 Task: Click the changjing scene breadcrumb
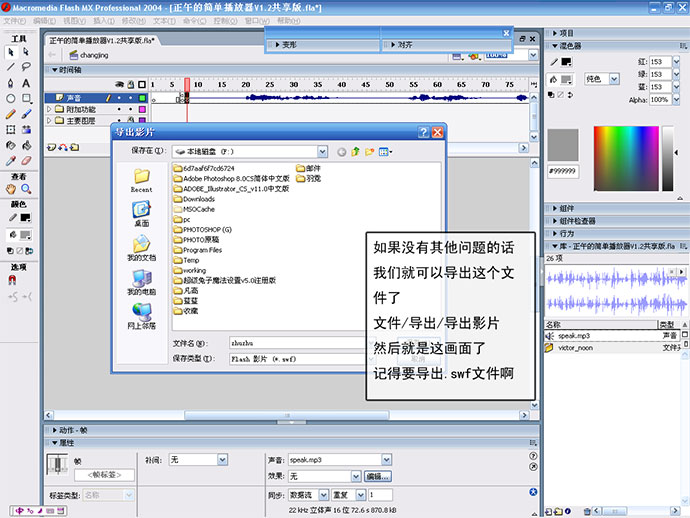coord(89,55)
